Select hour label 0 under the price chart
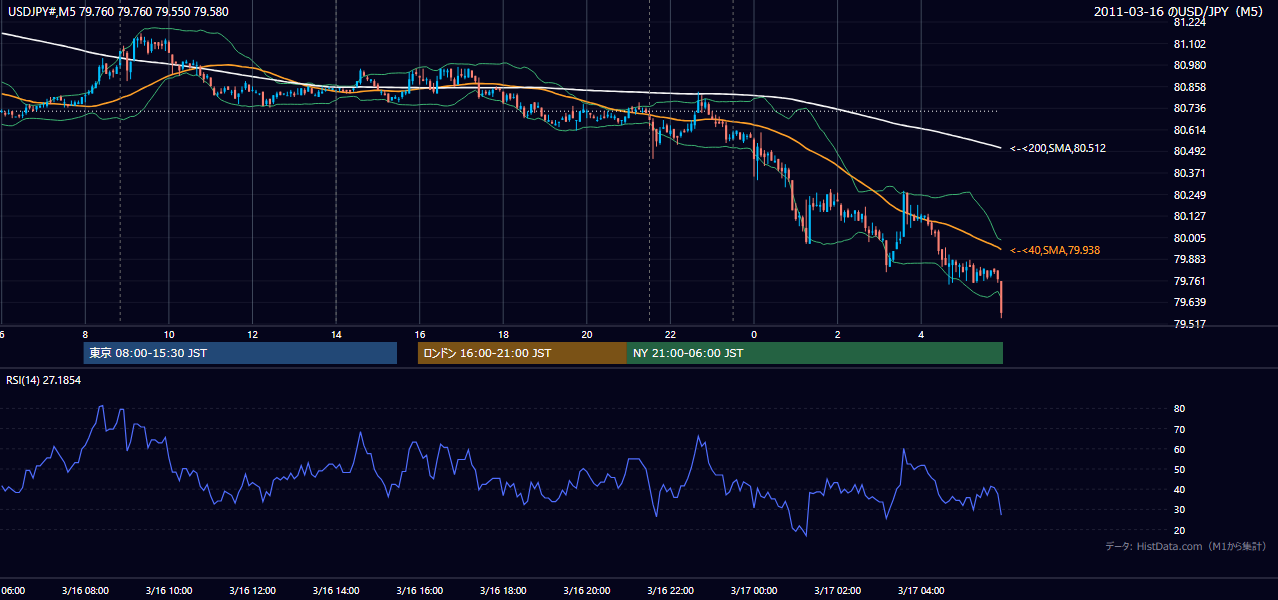Viewport: 1278px width, 600px height. [x=754, y=334]
